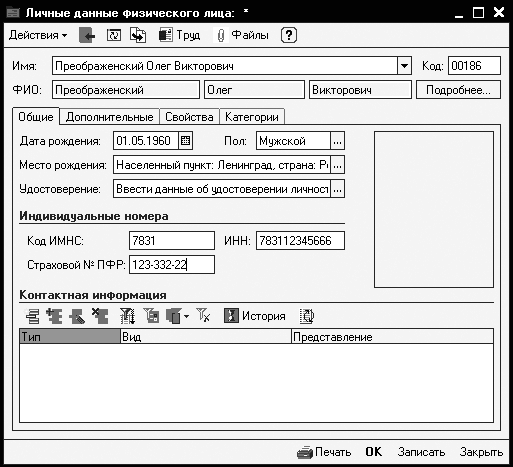Click the green back-arrow toolbar icon
Viewport: 513px width, 467px height.
pyautogui.click(x=87, y=35)
